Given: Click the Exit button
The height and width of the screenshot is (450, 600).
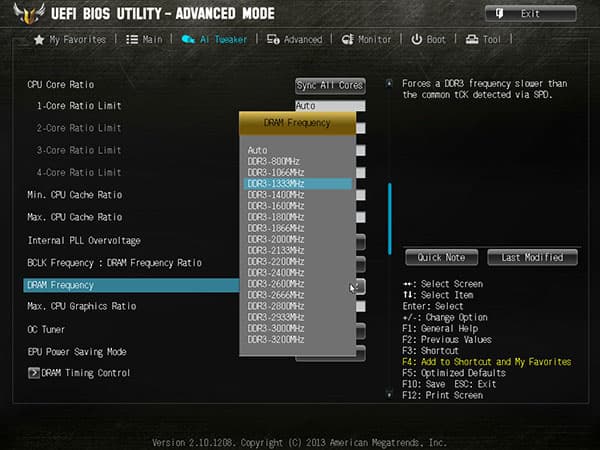Looking at the screenshot, I should tap(531, 14).
